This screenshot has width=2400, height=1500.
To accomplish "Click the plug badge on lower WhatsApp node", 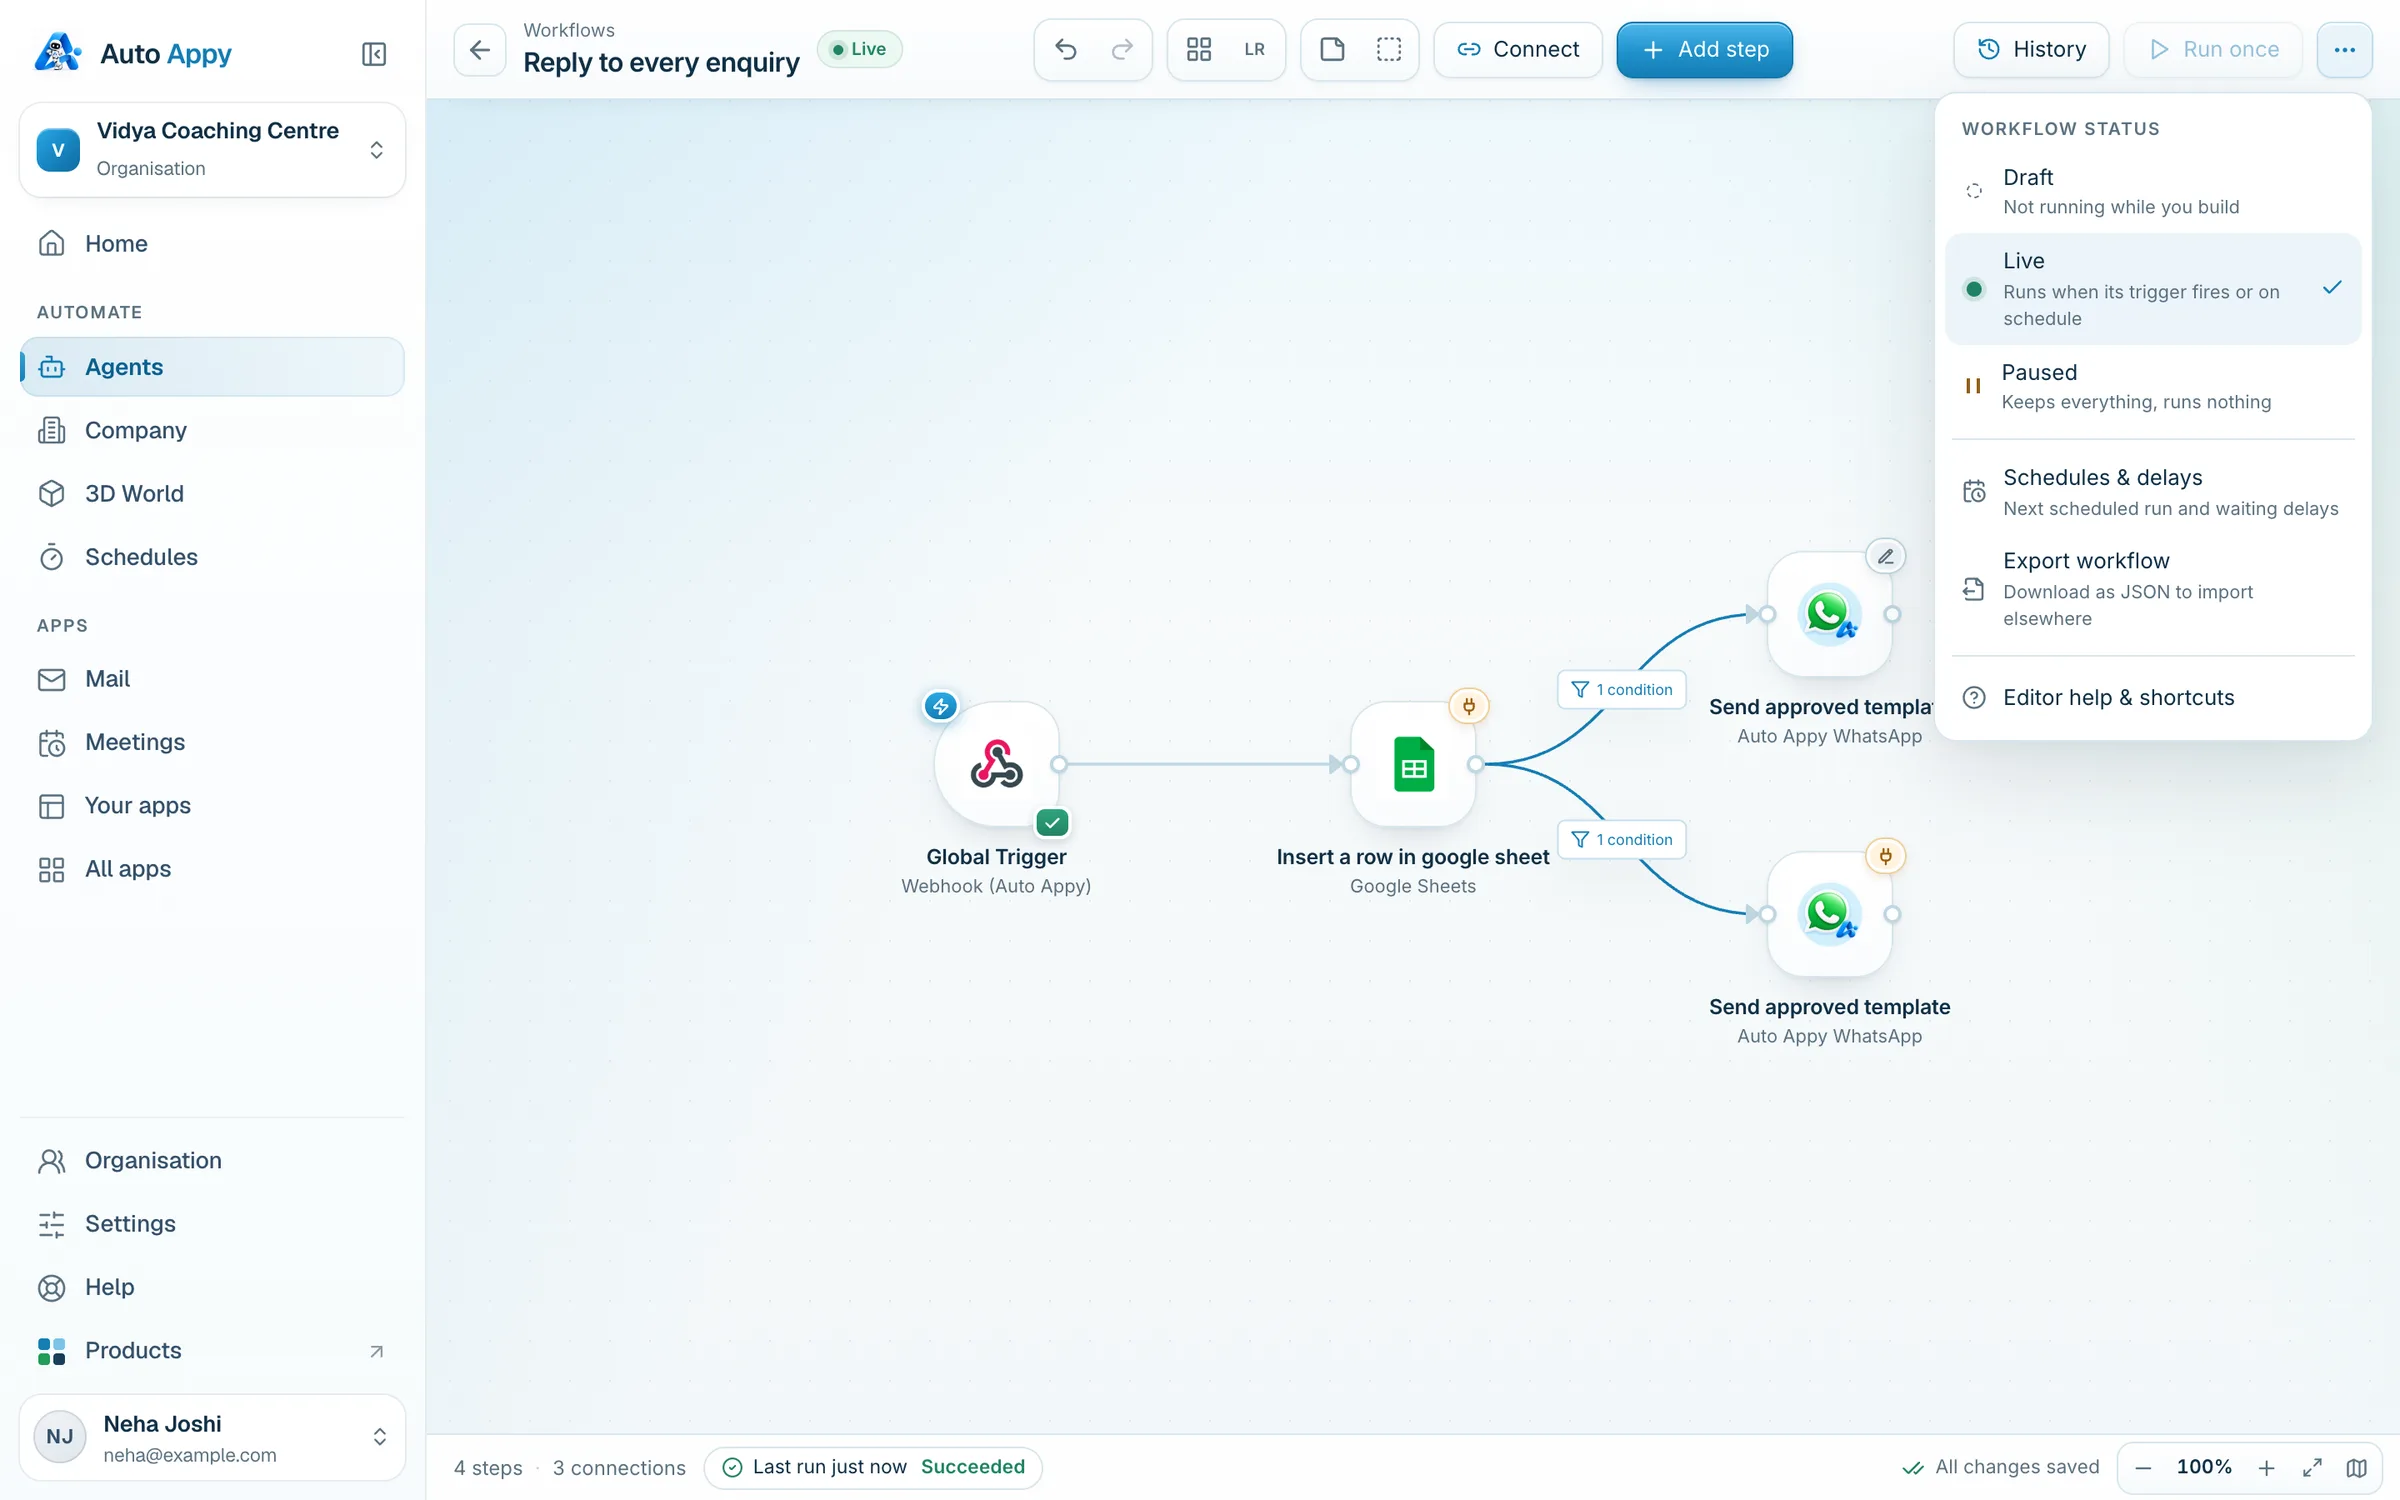I will [x=1885, y=856].
